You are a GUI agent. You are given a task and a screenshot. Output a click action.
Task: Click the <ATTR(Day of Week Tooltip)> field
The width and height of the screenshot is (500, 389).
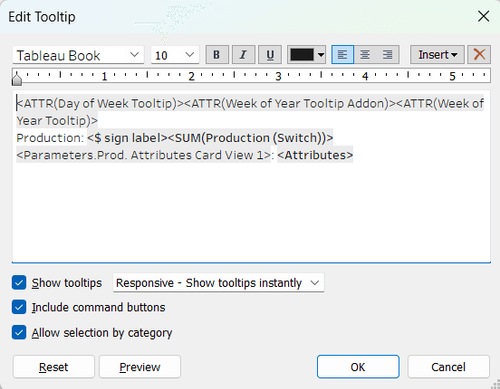[100, 103]
